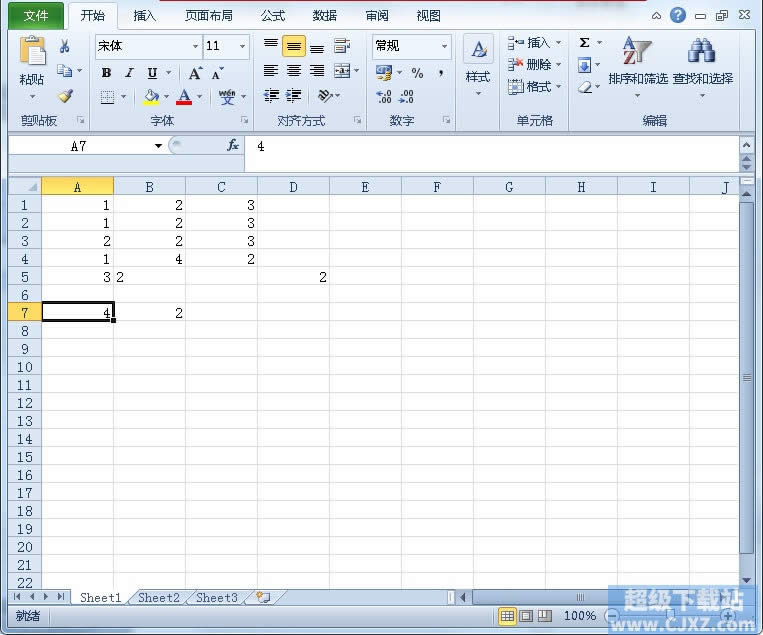Screen dimensions: 763x635
Task: Click the Align Text Right icon
Action: pos(317,71)
